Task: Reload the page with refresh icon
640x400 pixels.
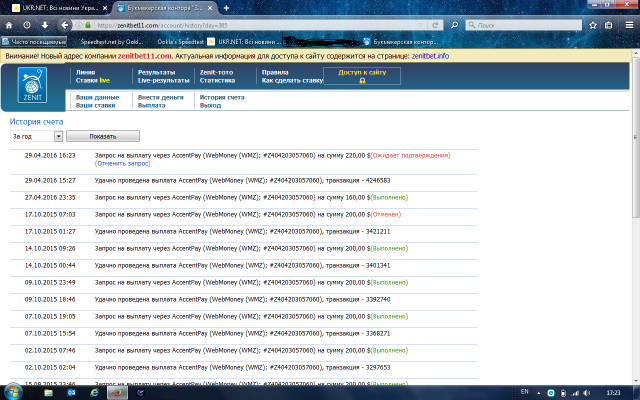Action: (x=435, y=25)
